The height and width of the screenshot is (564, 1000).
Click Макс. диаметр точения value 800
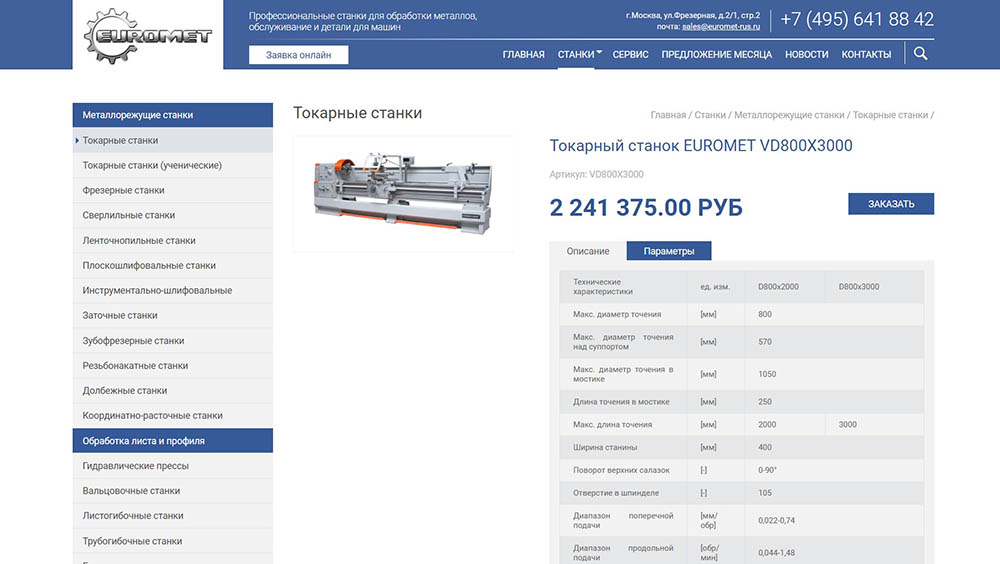[765, 314]
